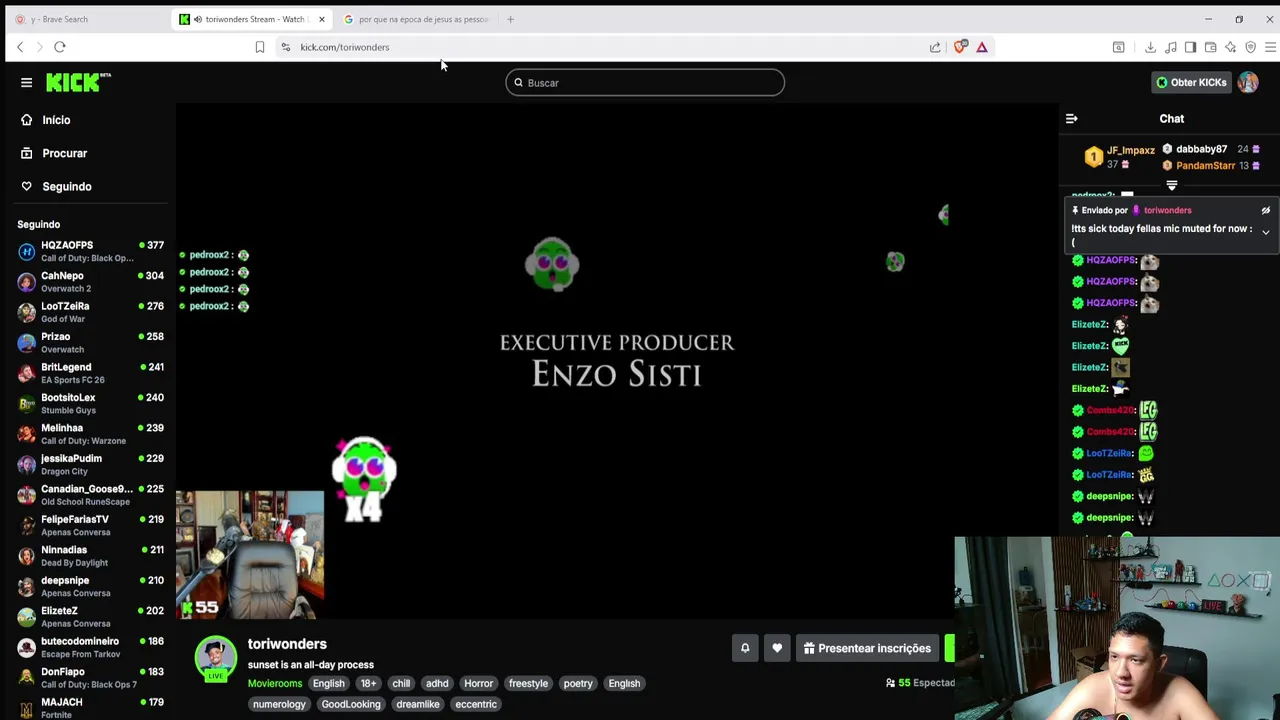Click the kick.com address bar
This screenshot has width=1280, height=720.
[x=600, y=47]
